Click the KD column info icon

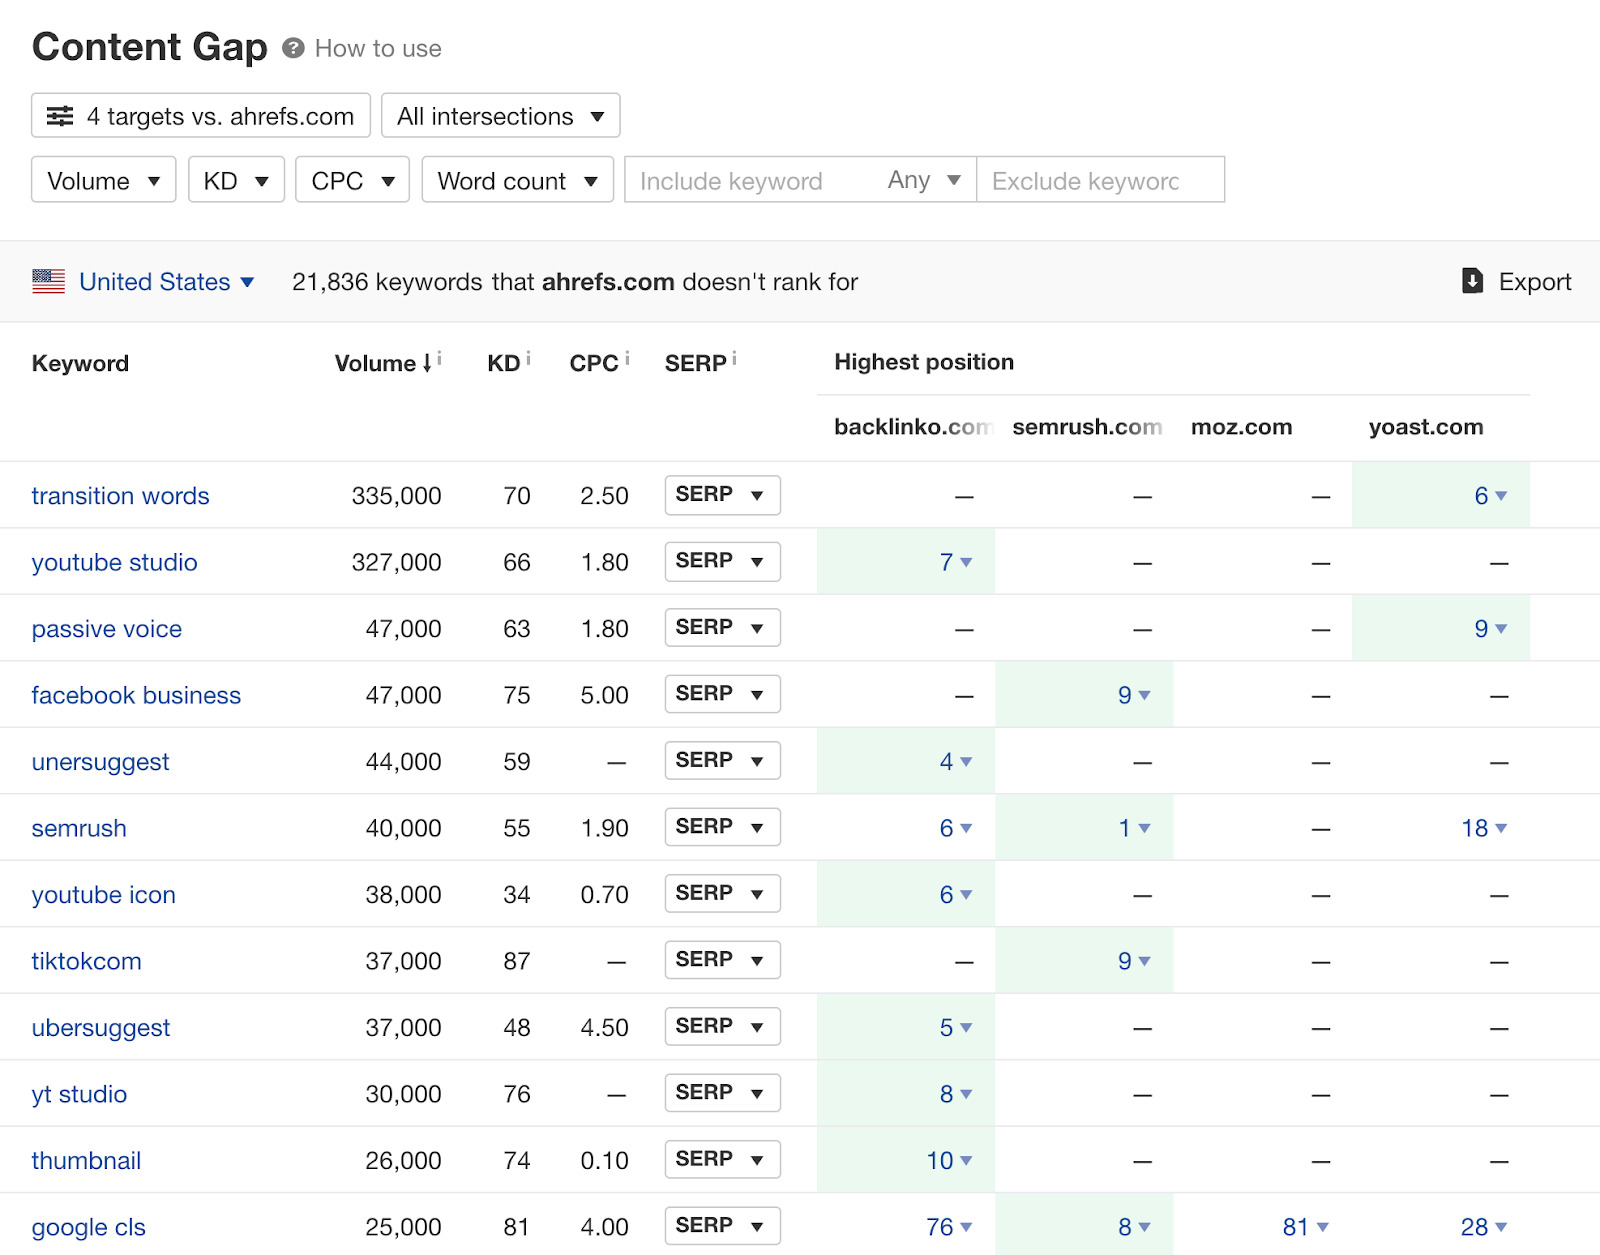click(529, 358)
